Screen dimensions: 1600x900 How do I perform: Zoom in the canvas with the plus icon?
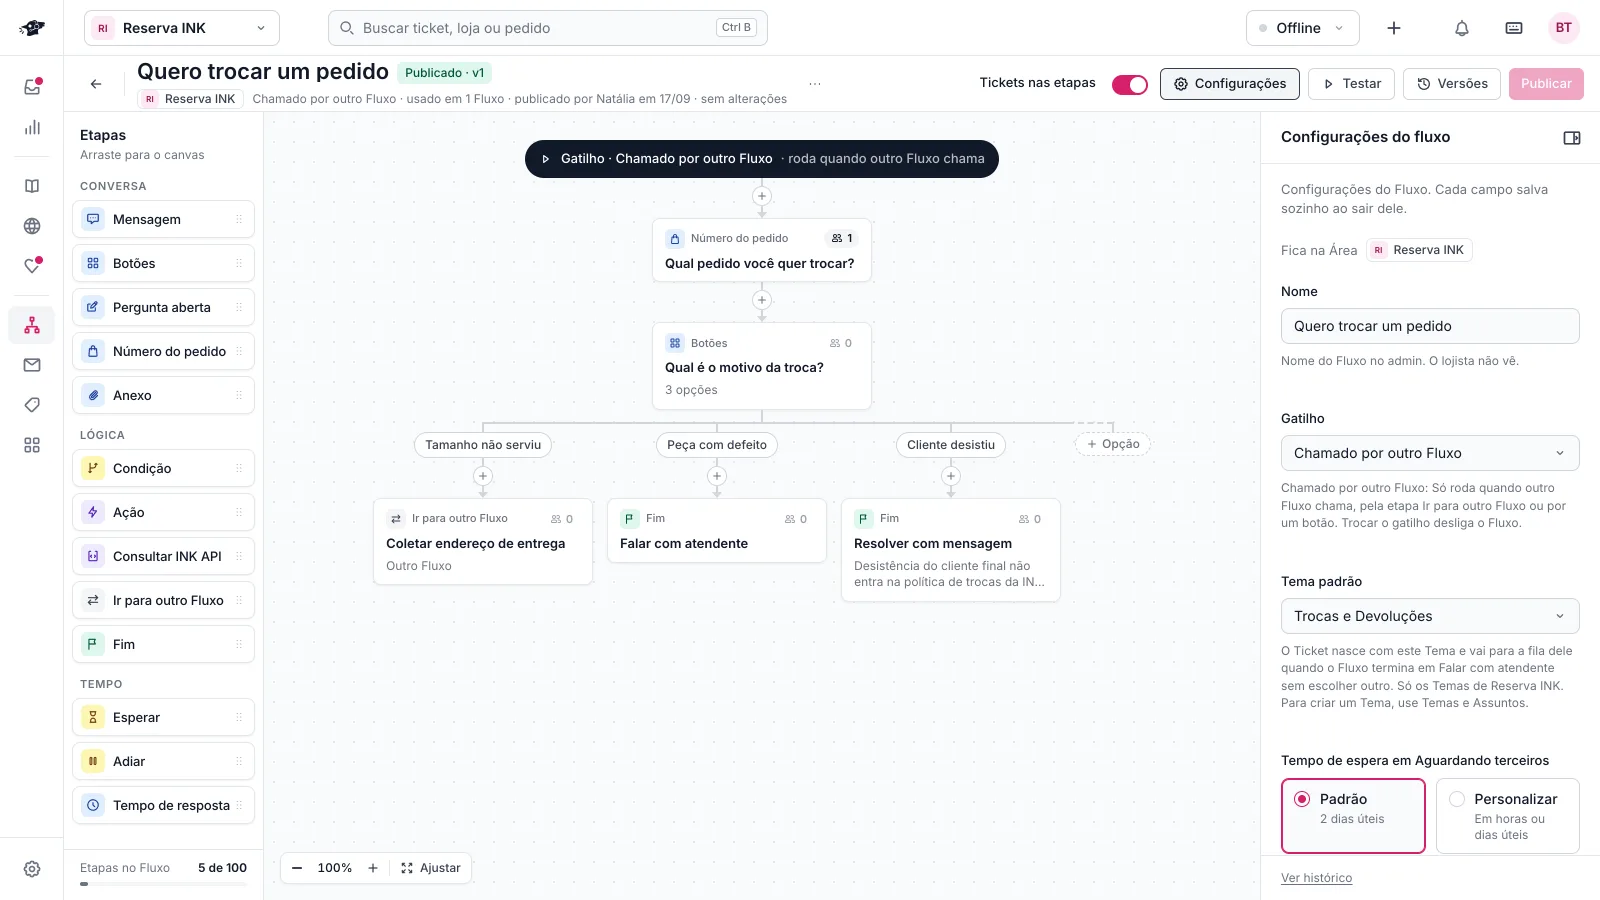pyautogui.click(x=373, y=868)
